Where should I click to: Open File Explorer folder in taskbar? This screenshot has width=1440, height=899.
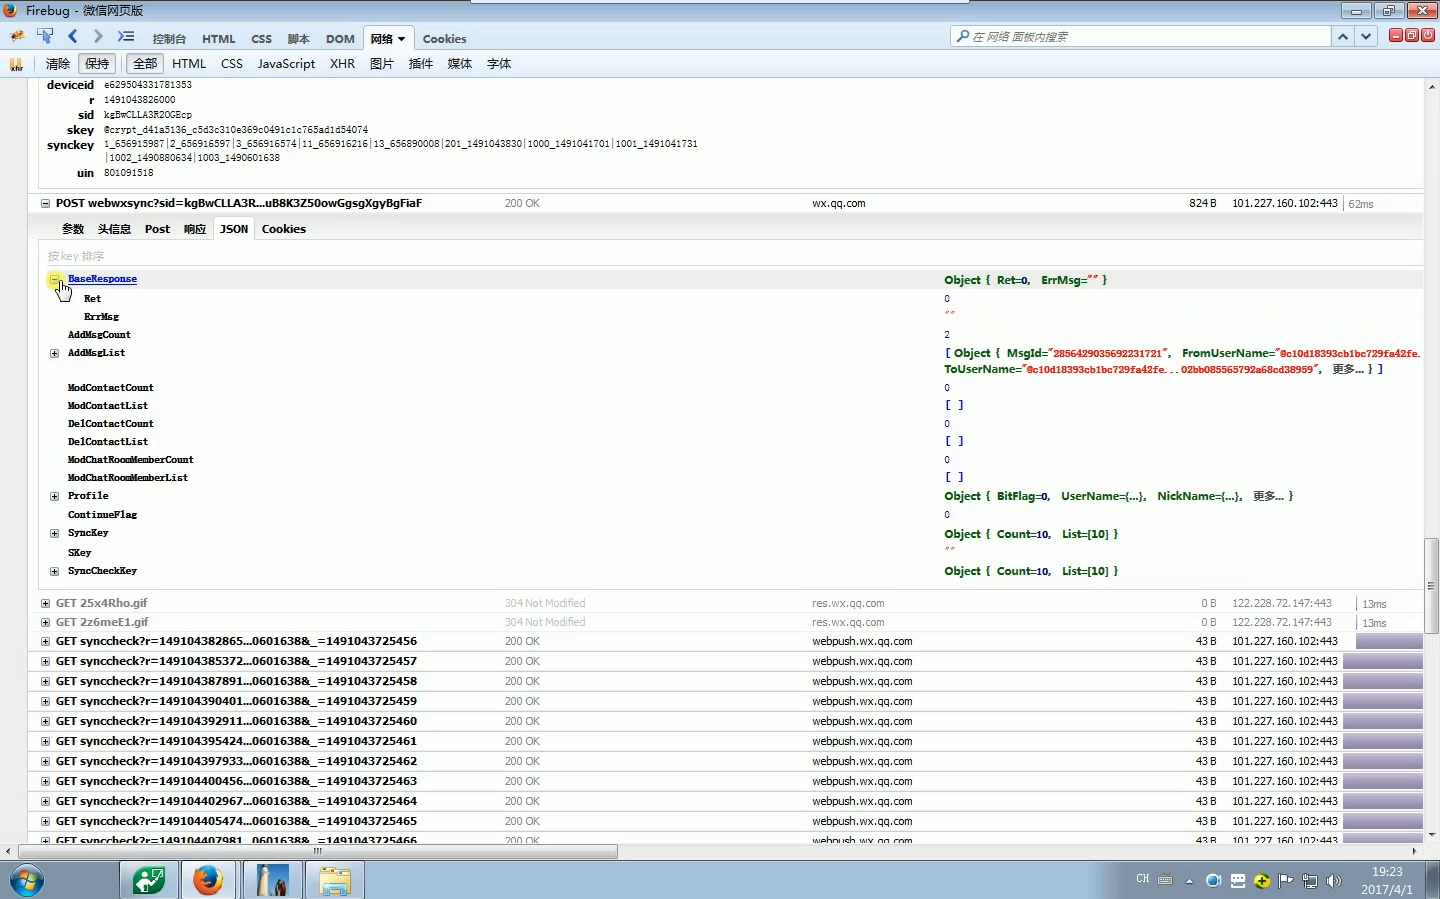pos(335,881)
